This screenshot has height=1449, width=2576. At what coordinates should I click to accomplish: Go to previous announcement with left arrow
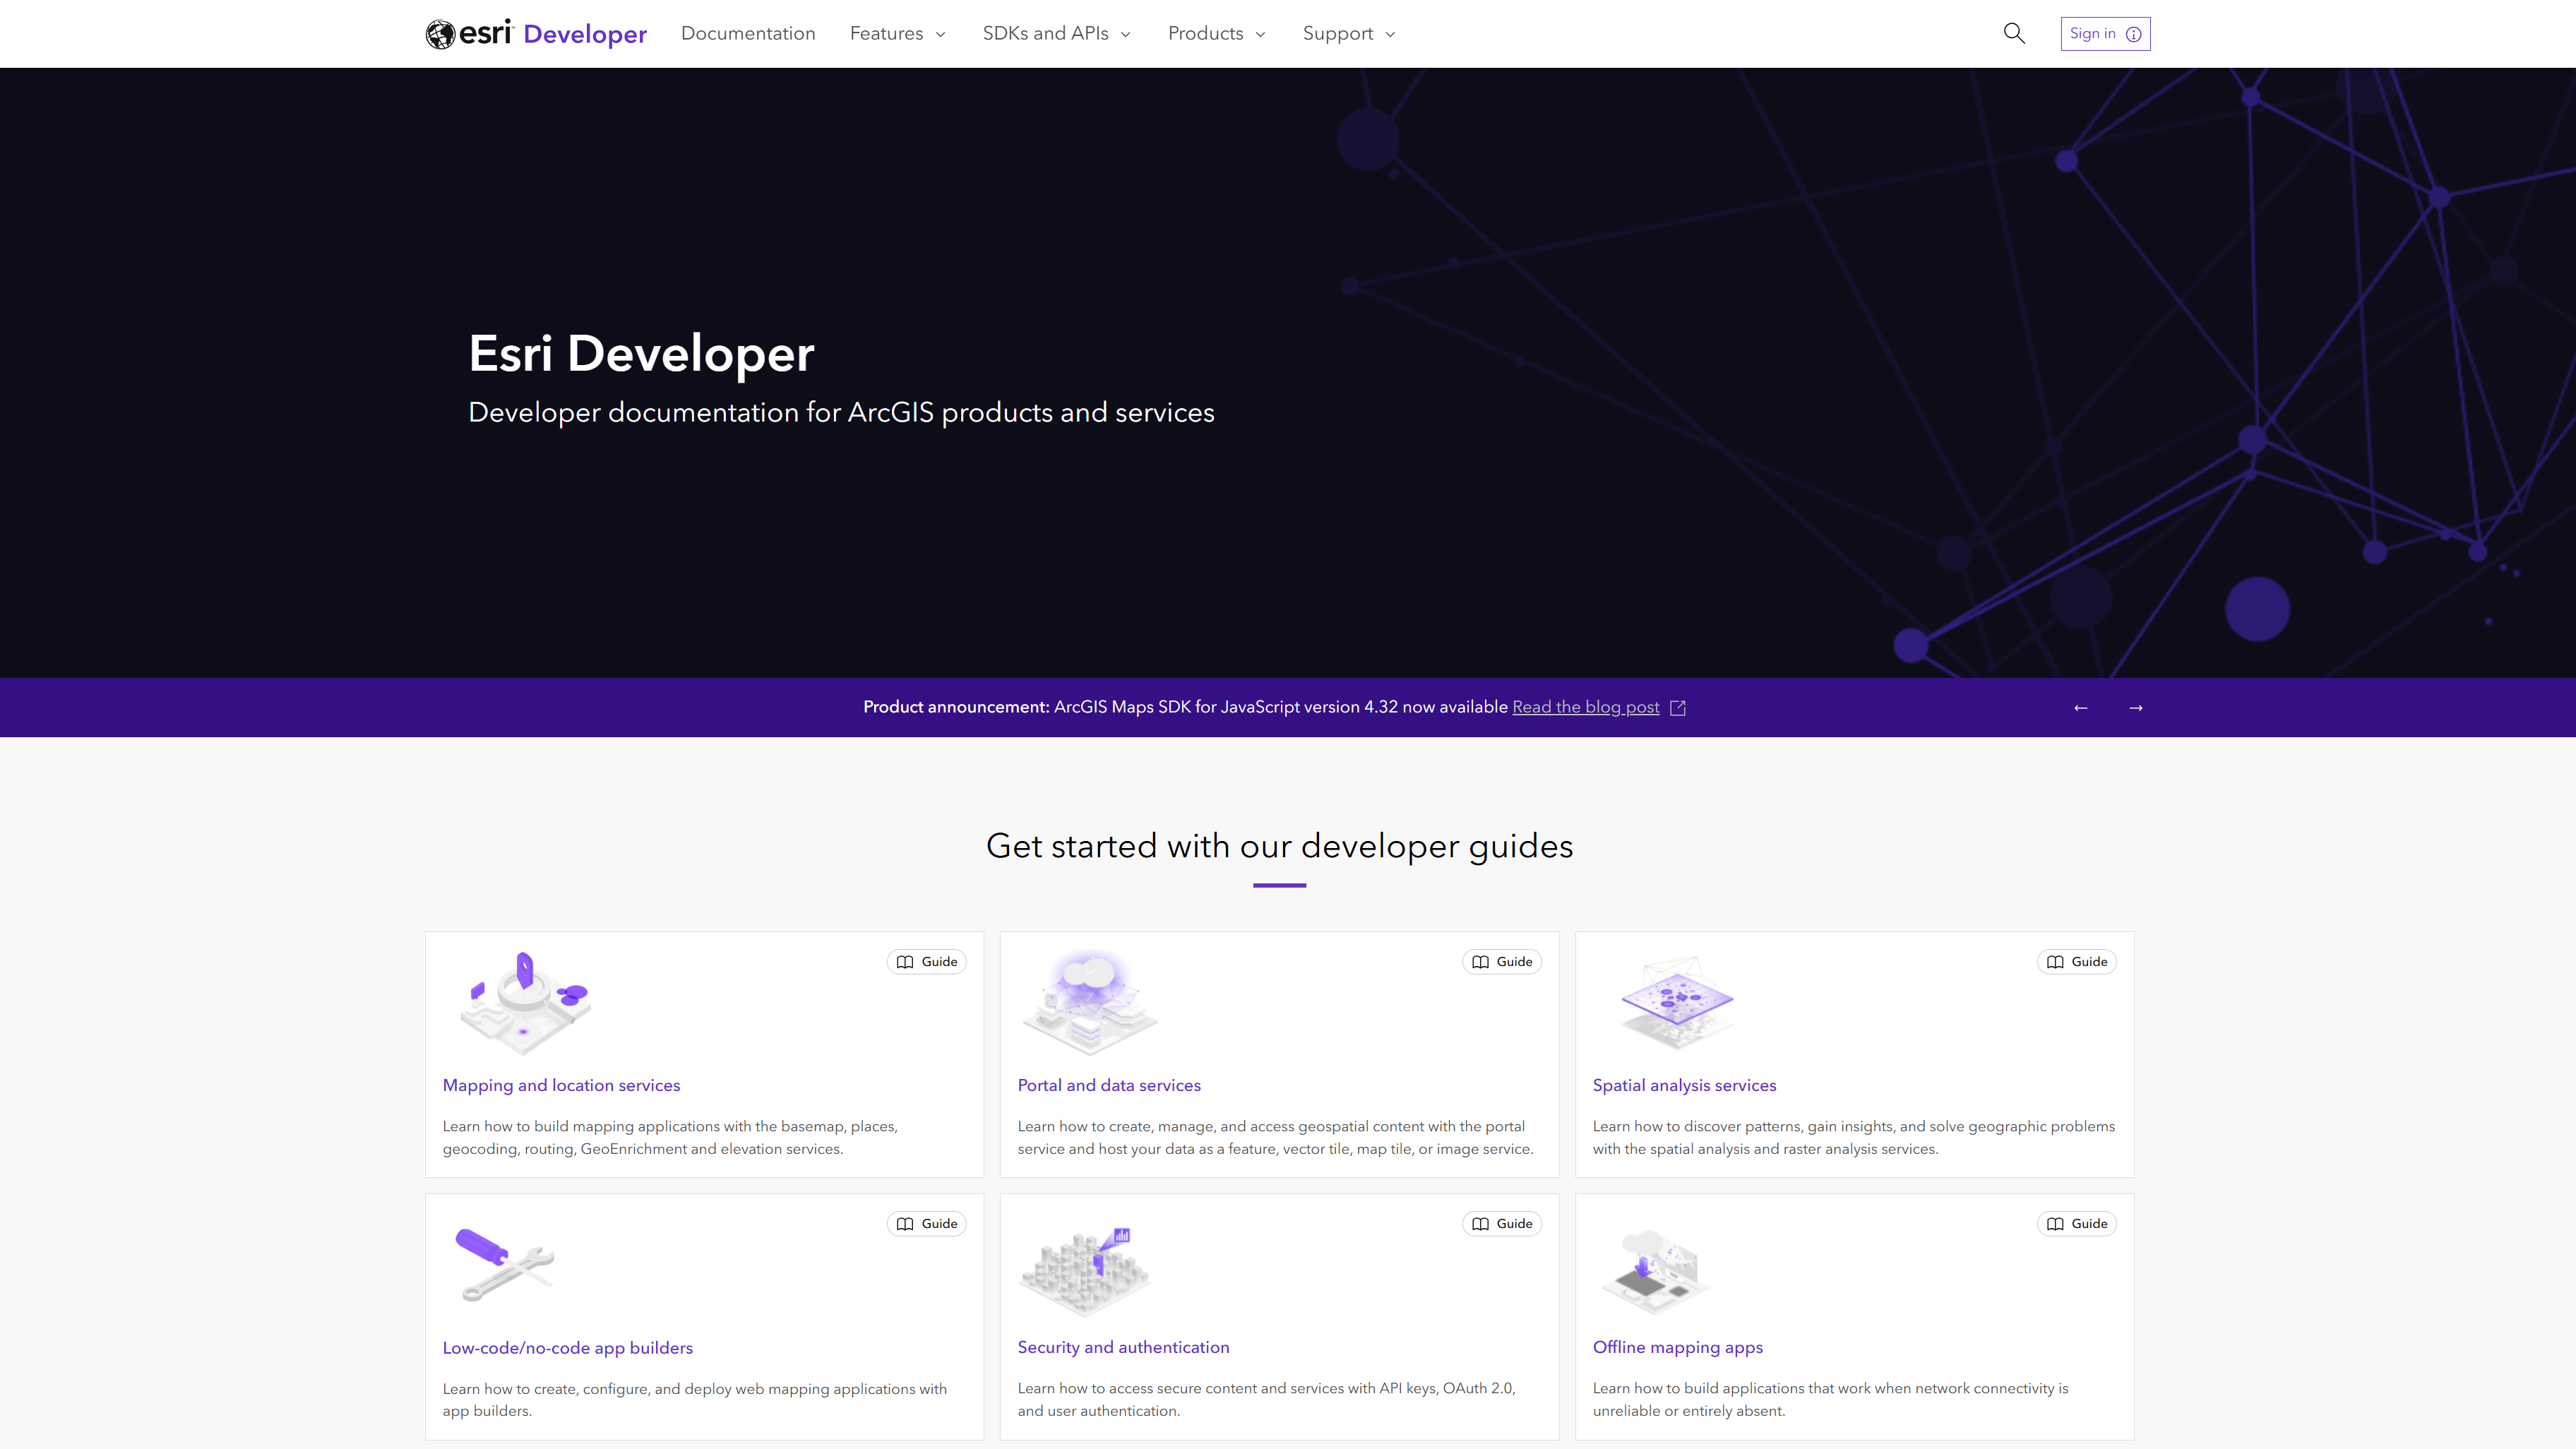(2081, 708)
